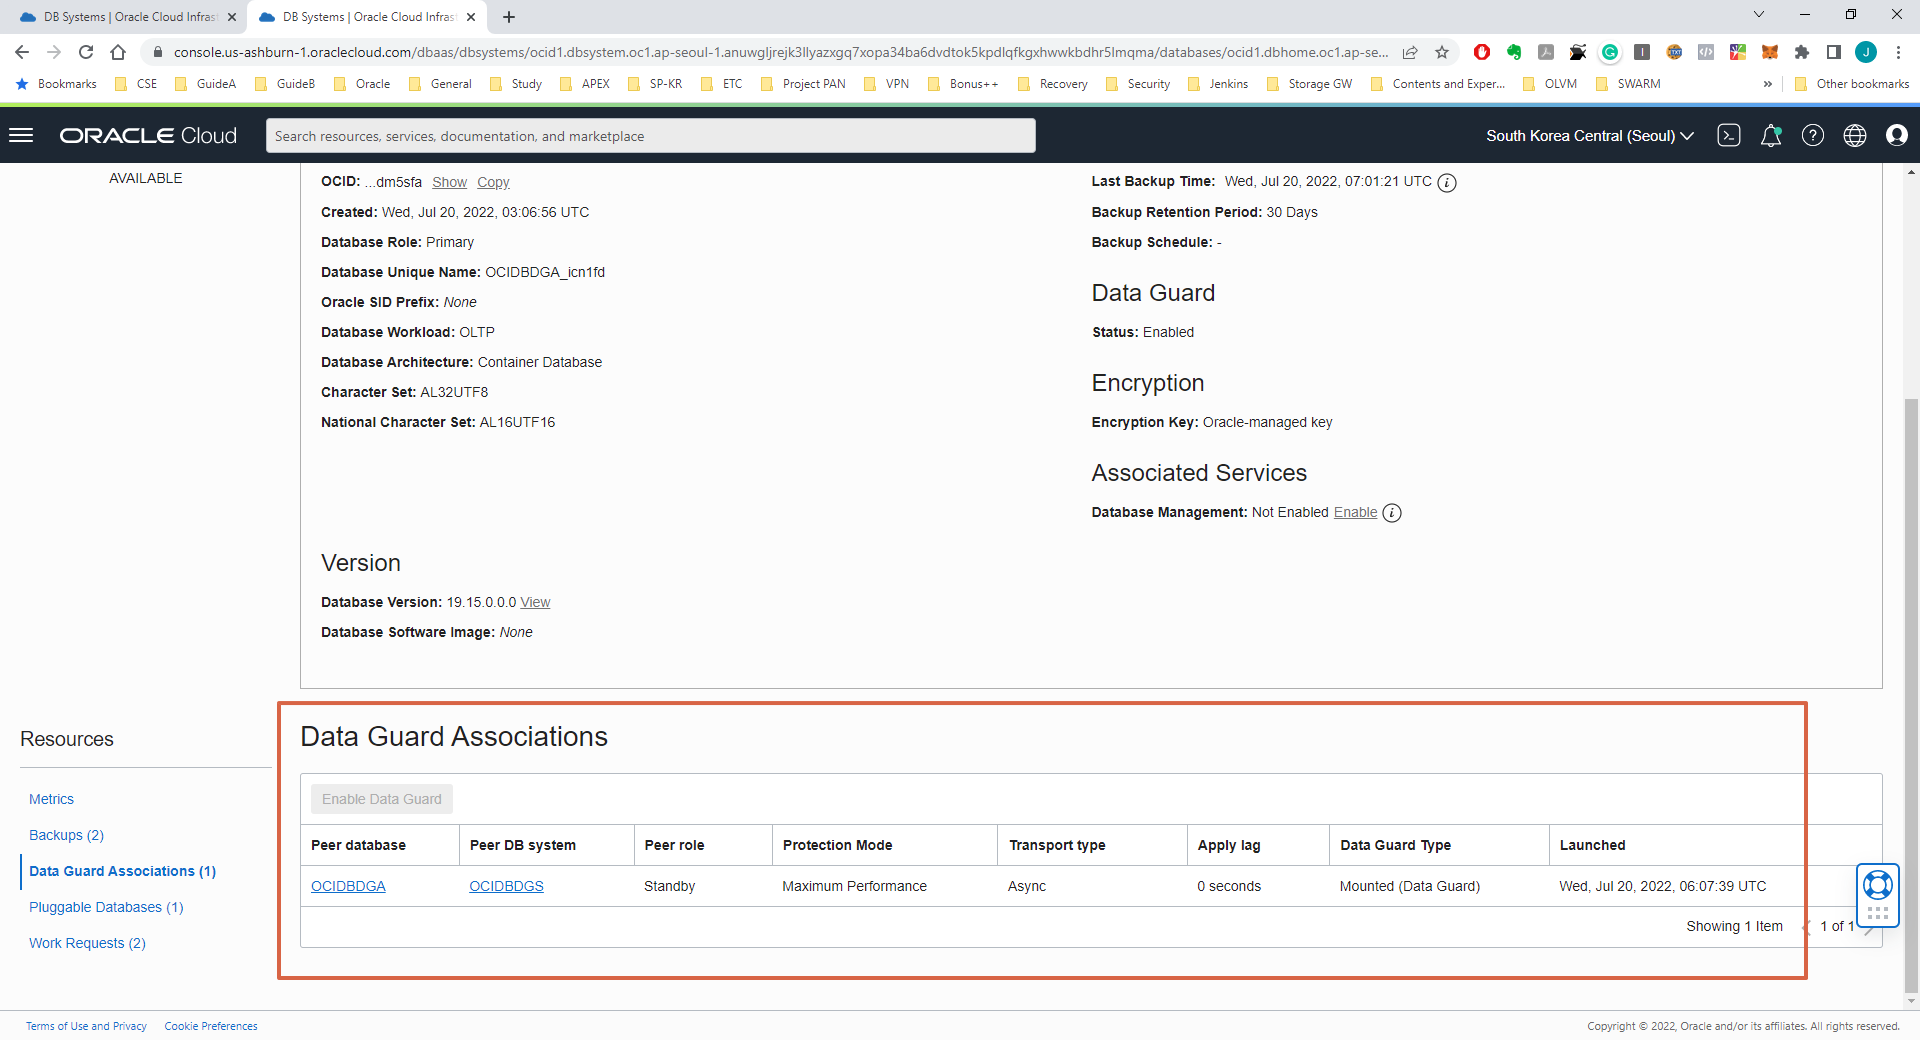Viewport: 1920px width, 1040px height.
Task: Open the Oracle Cloud navigation hamburger menu
Action: tap(21, 135)
